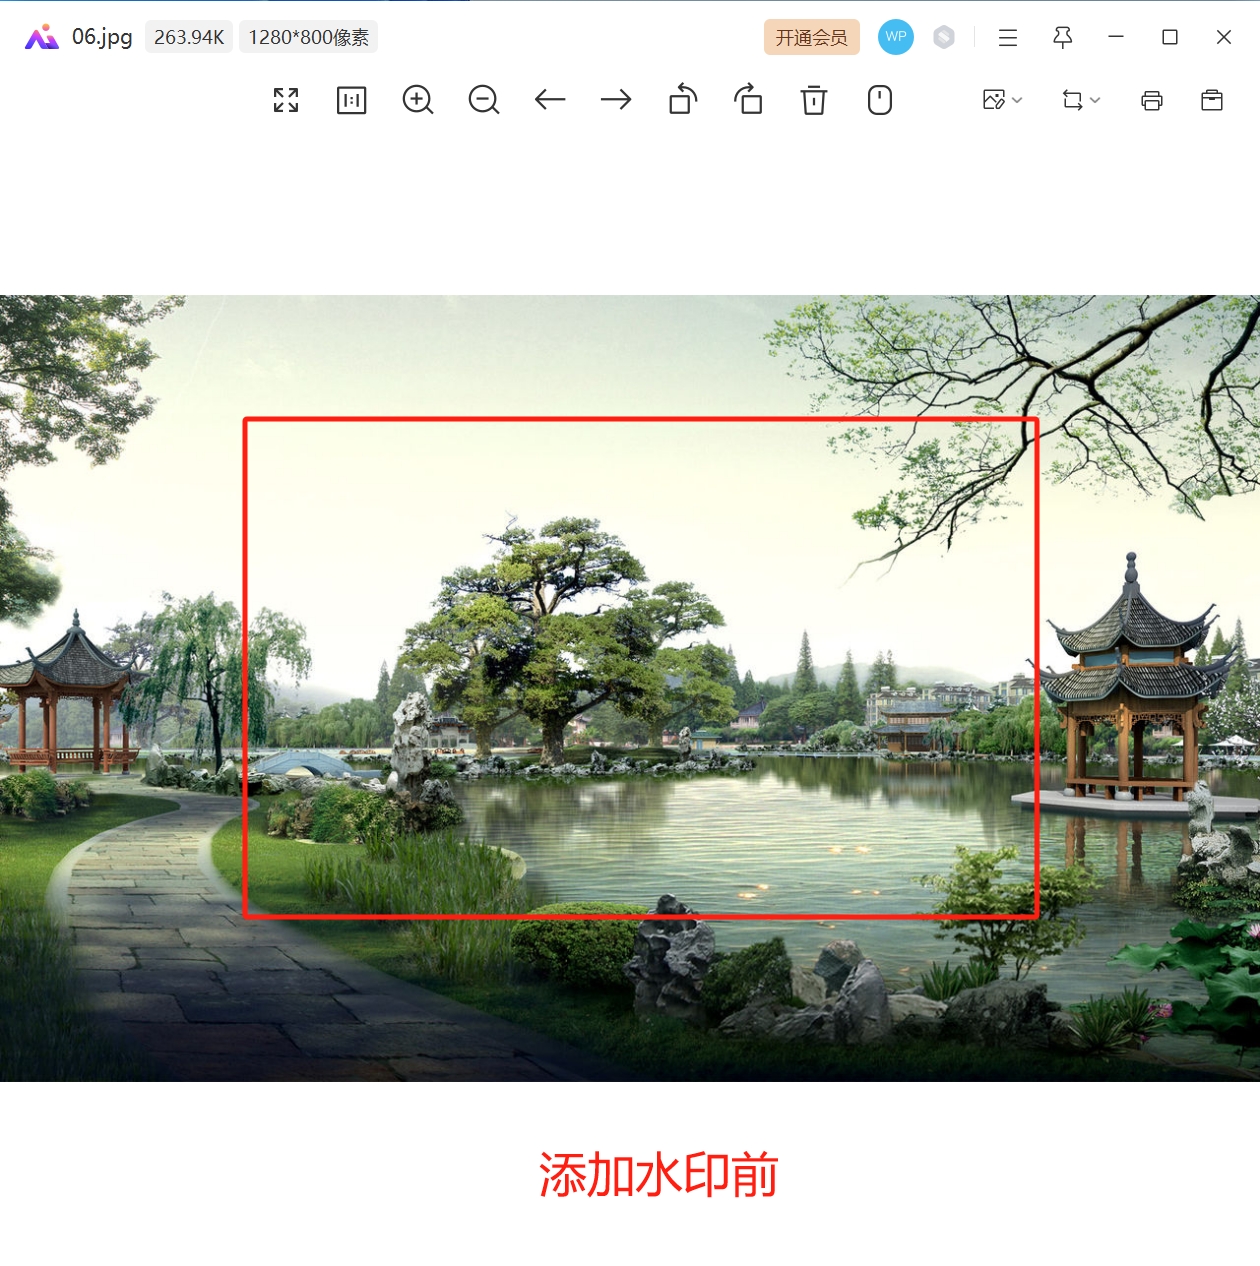
Task: Rotate the image clockwise
Action: tap(748, 100)
